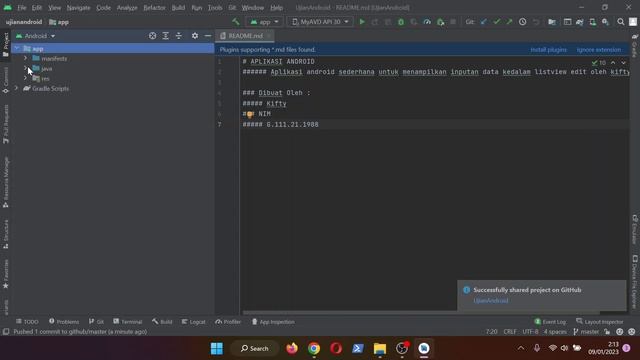Open UjianAndroid link in GitHub notification

(491, 301)
